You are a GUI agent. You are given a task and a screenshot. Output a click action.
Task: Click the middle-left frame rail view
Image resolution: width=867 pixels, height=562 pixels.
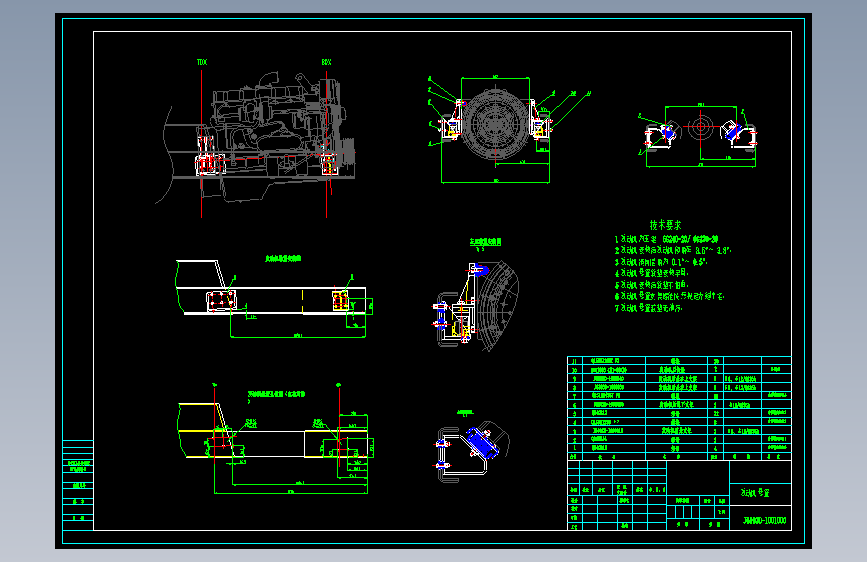click(x=274, y=299)
